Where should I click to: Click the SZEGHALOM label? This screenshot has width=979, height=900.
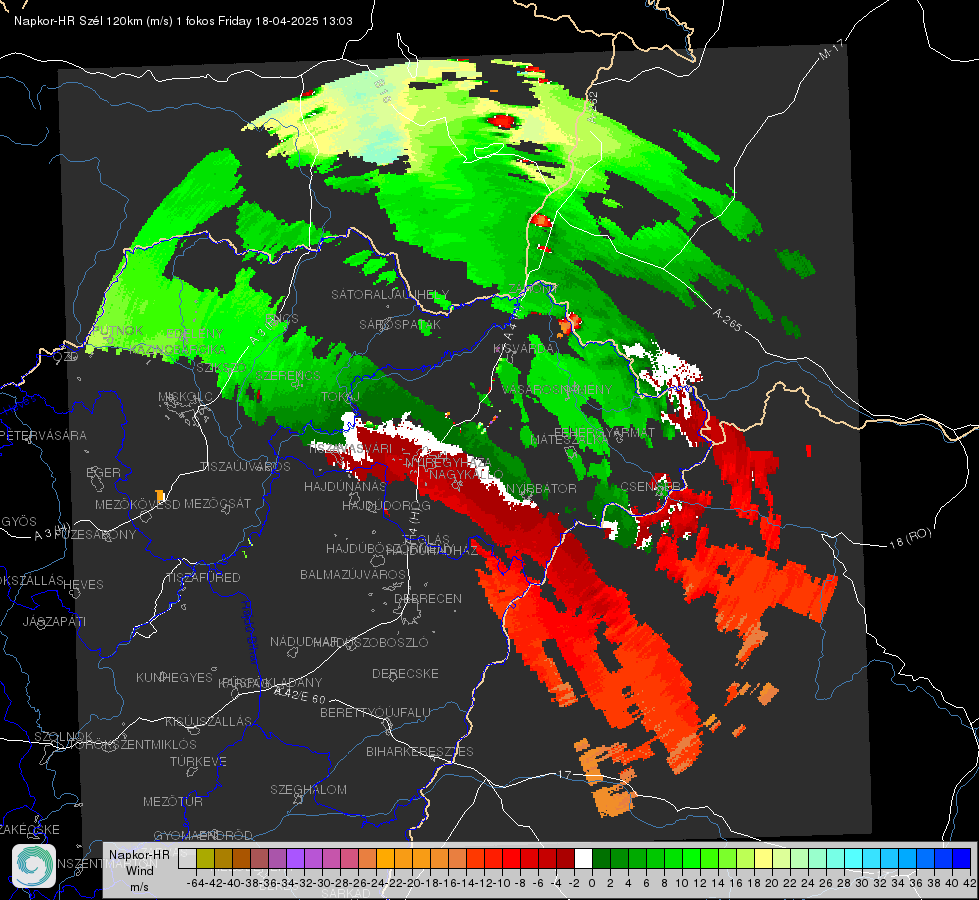click(x=308, y=789)
